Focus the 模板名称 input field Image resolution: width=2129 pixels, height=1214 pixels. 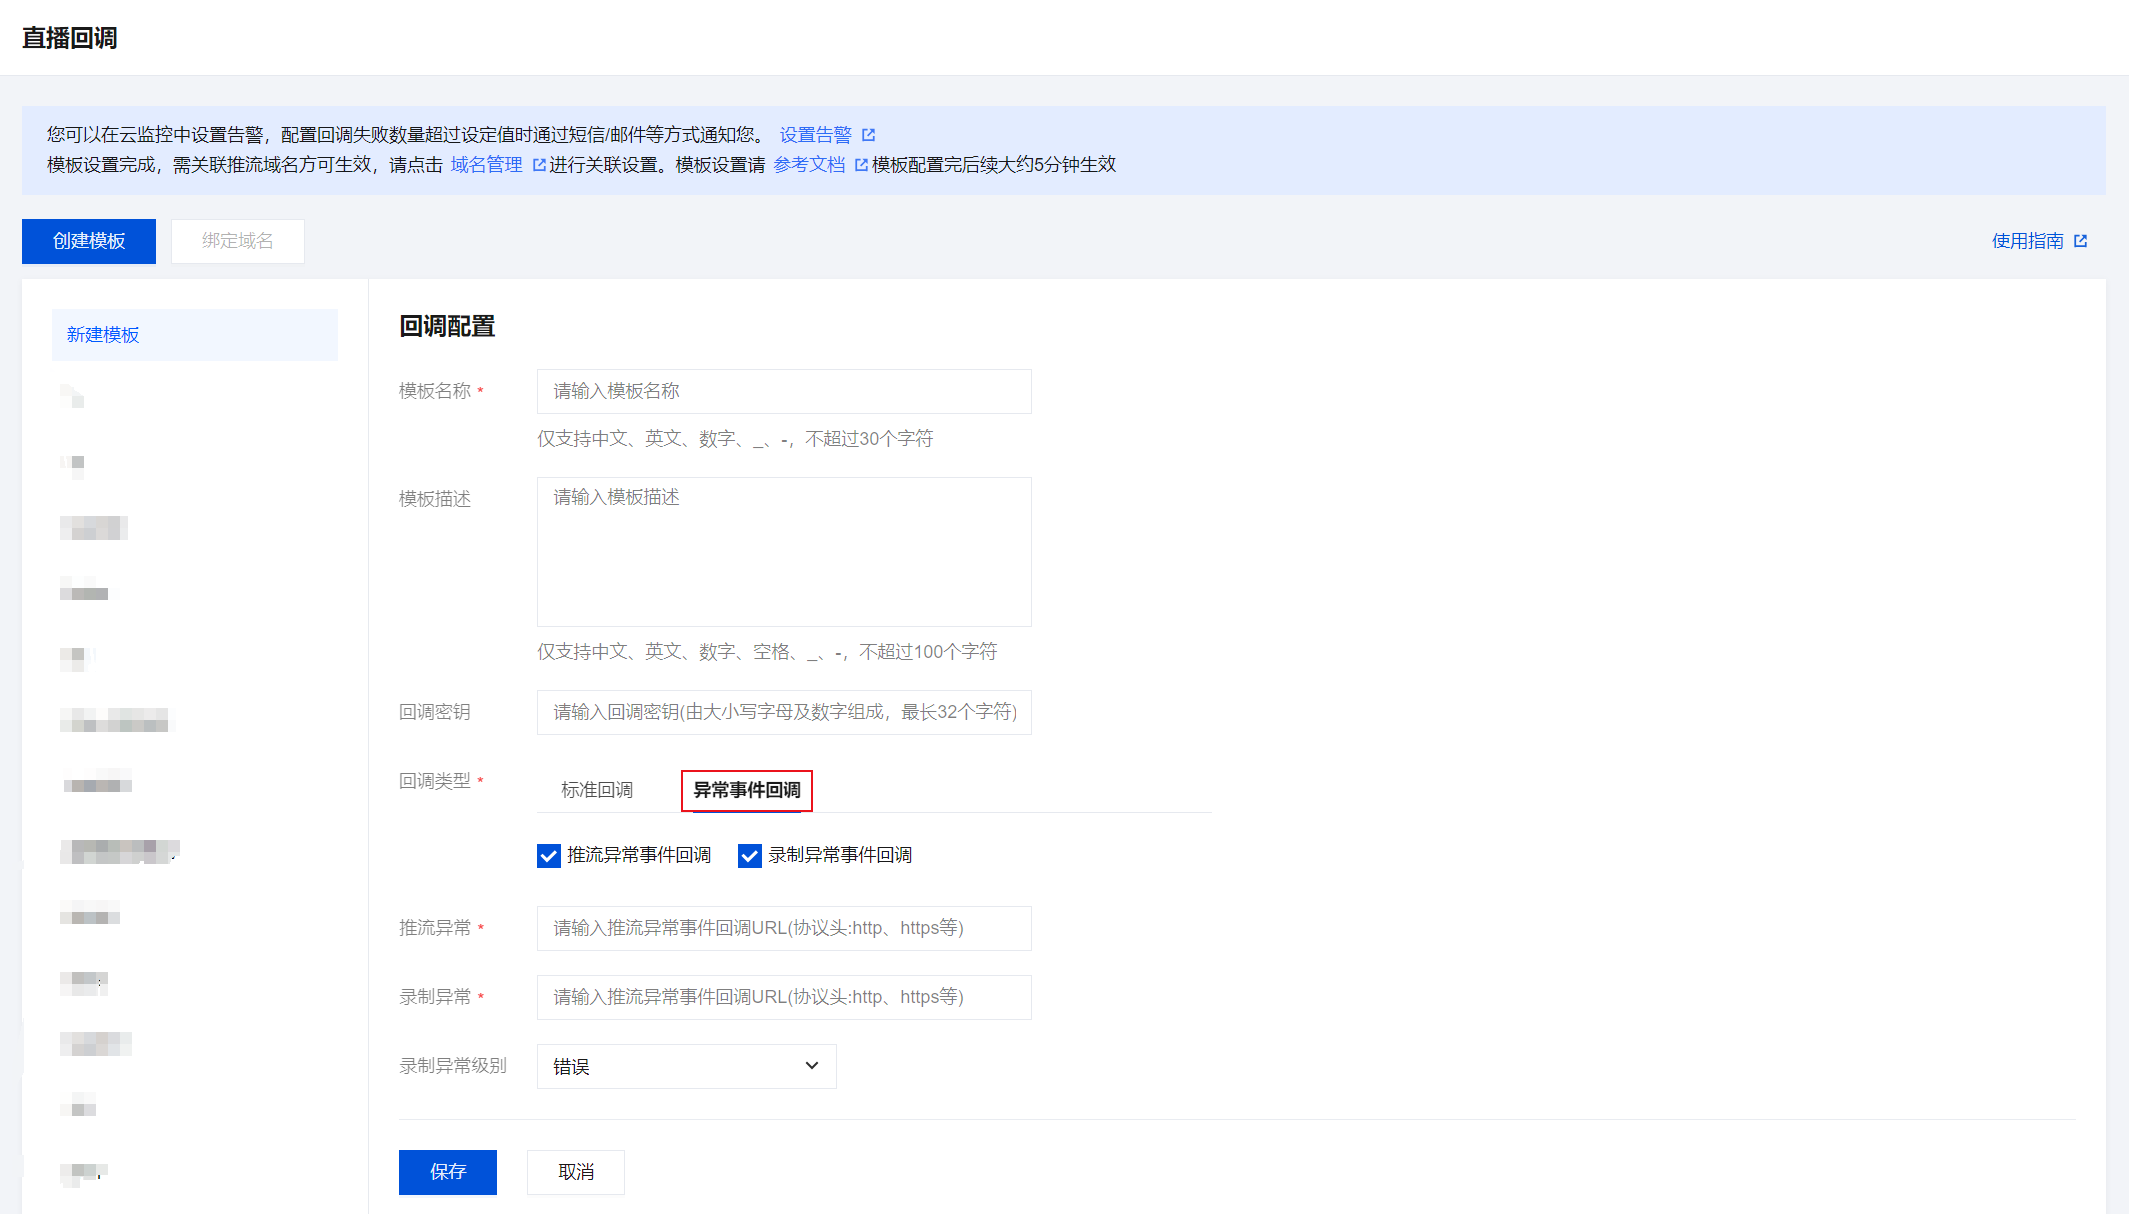tap(784, 391)
